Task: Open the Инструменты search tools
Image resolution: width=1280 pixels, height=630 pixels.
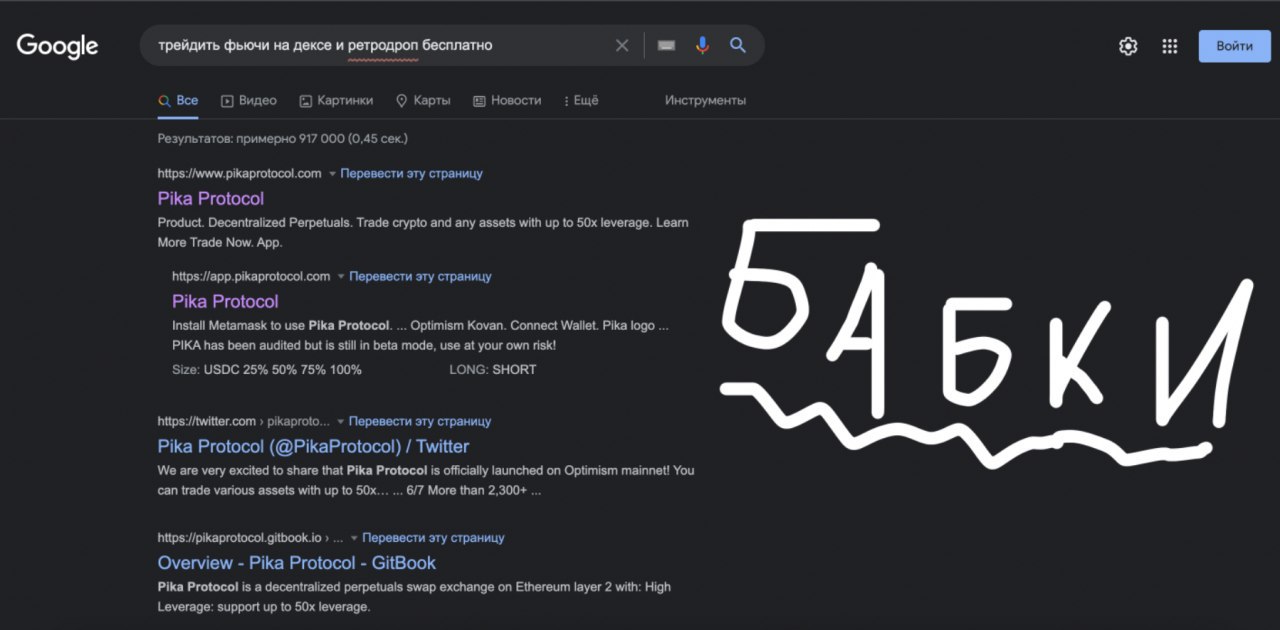Action: (705, 101)
